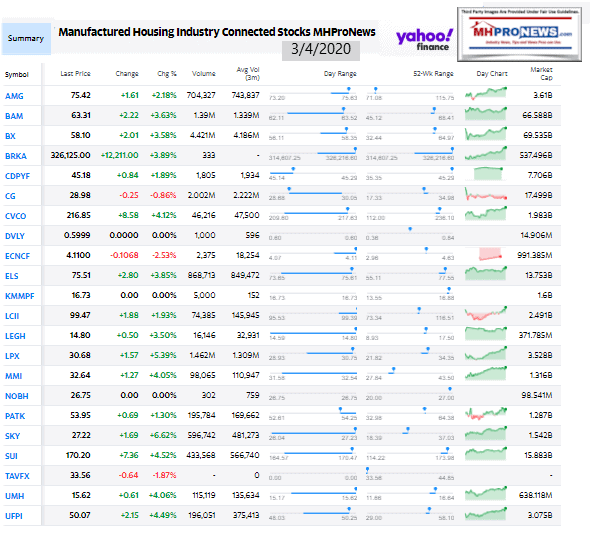This screenshot has width=592, height=543.
Task: Open the CDPYF day chart thumbnail
Action: point(488,174)
